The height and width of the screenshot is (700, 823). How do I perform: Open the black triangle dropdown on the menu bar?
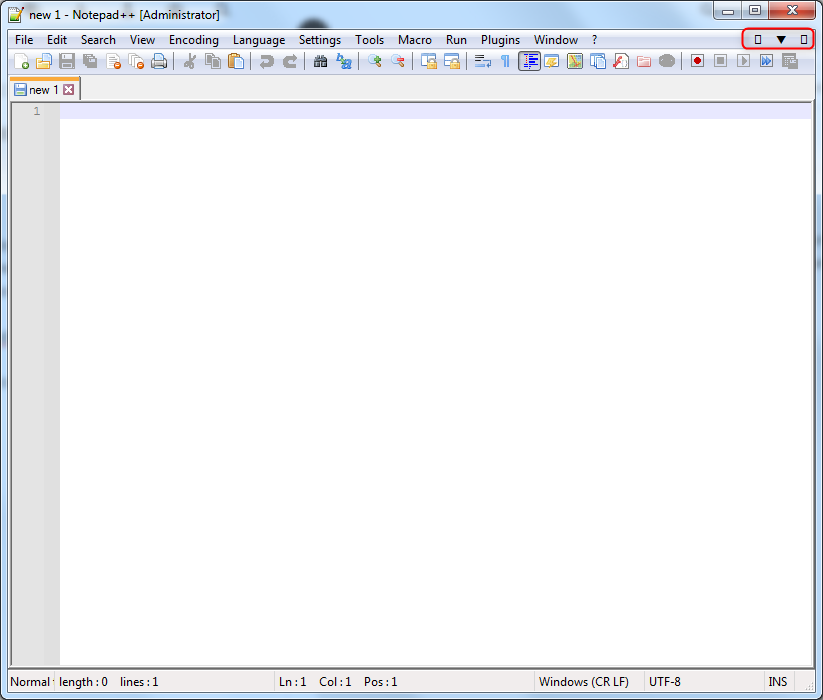click(x=781, y=39)
